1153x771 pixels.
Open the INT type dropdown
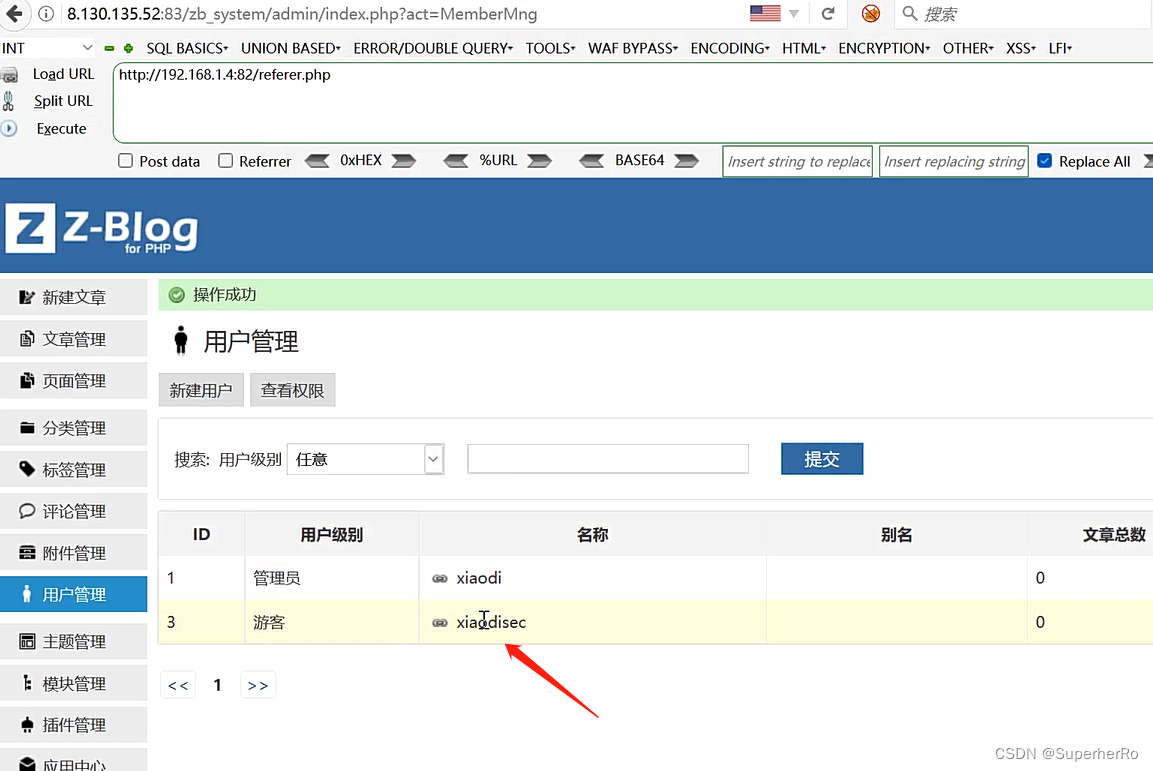48,47
